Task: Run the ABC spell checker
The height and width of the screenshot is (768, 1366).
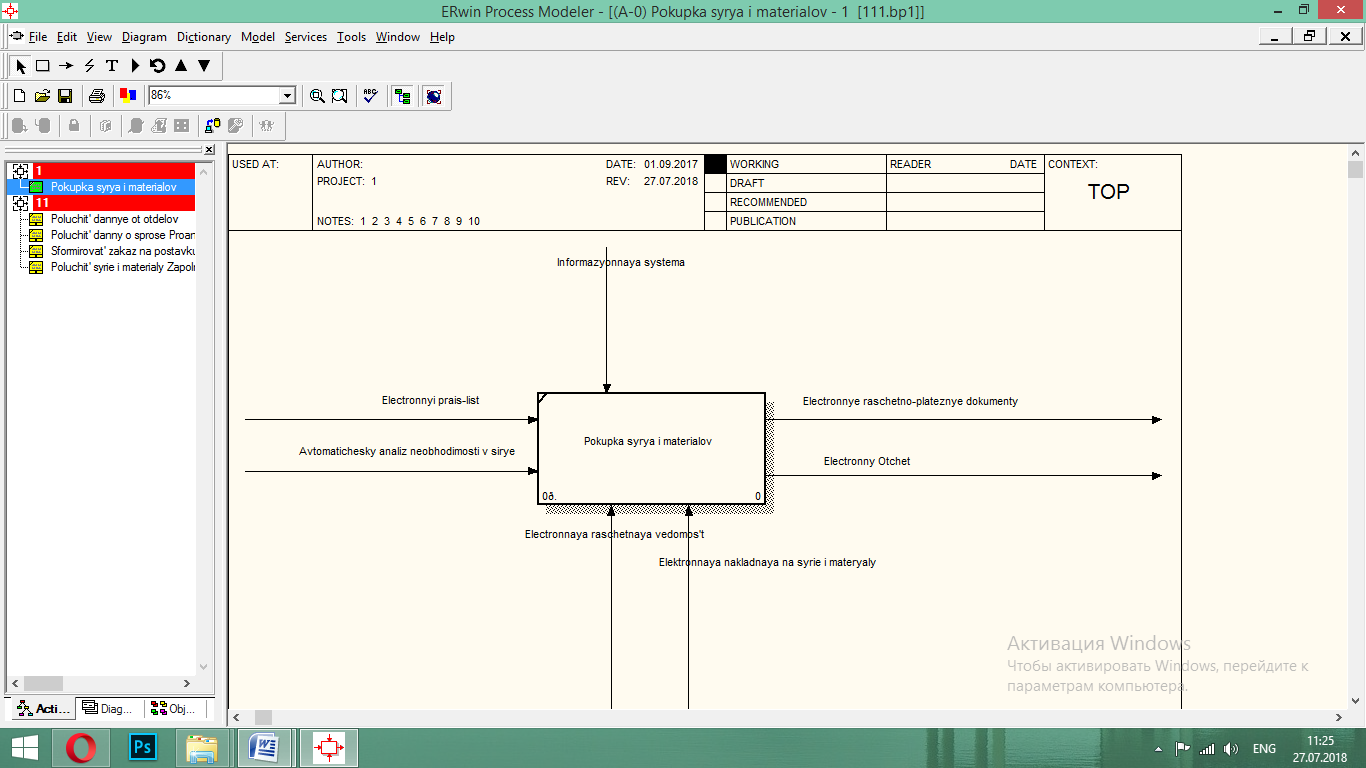Action: 371,96
